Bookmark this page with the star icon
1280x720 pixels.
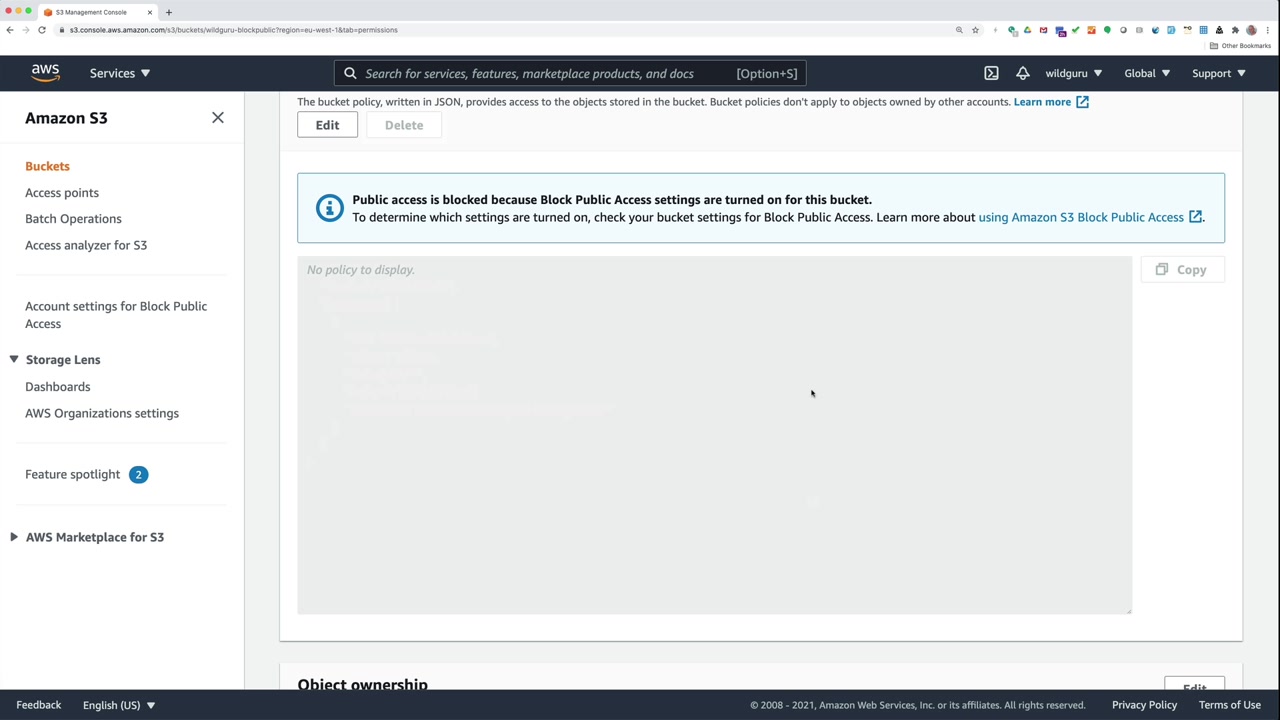pos(975,30)
